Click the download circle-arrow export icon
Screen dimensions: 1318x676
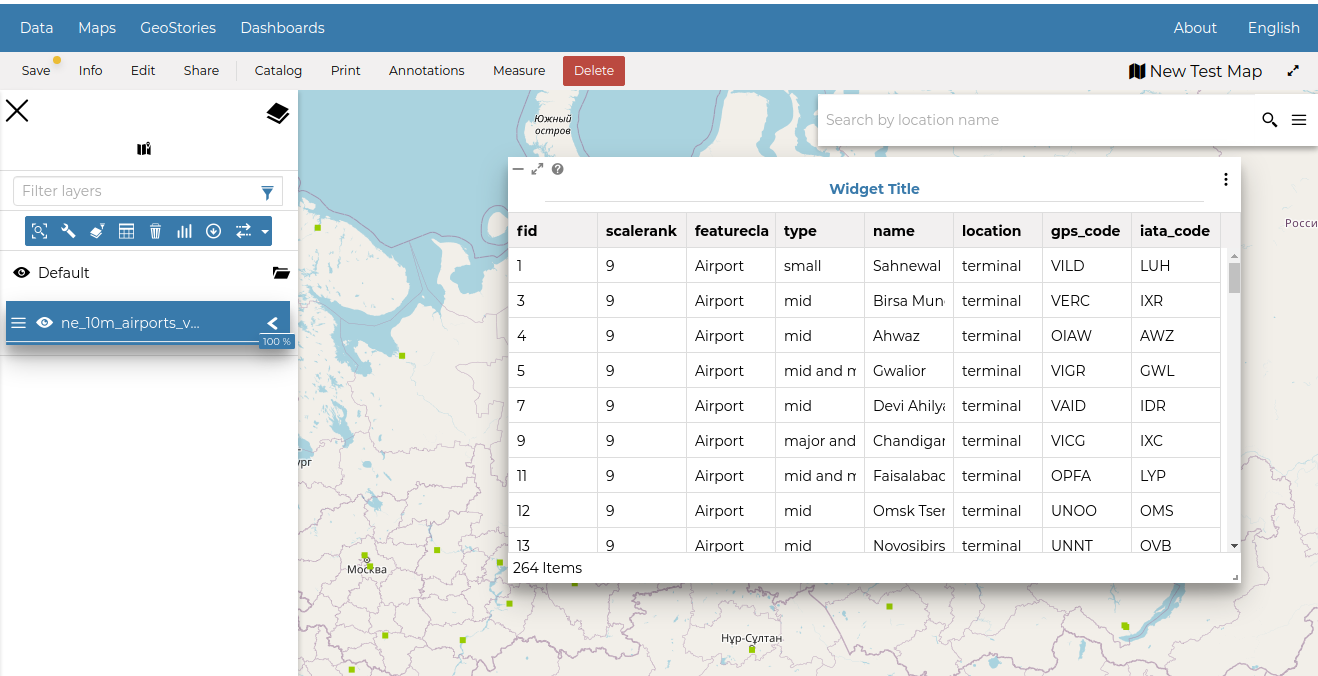pos(213,231)
